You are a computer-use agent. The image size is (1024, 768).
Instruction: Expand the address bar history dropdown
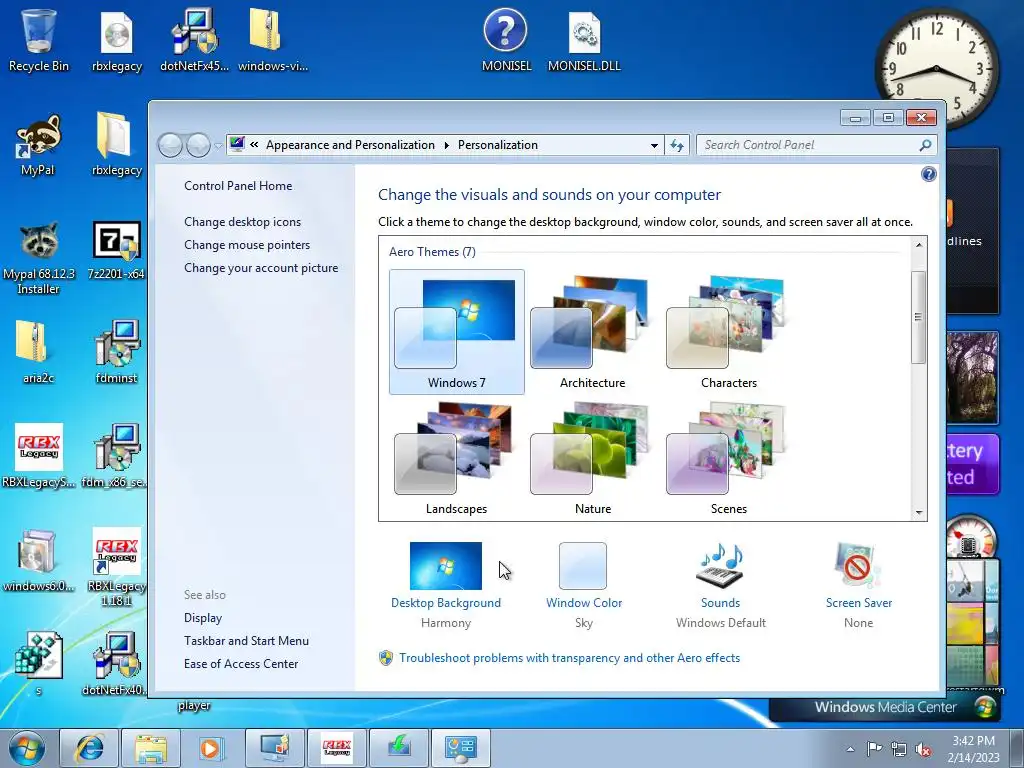click(x=654, y=146)
